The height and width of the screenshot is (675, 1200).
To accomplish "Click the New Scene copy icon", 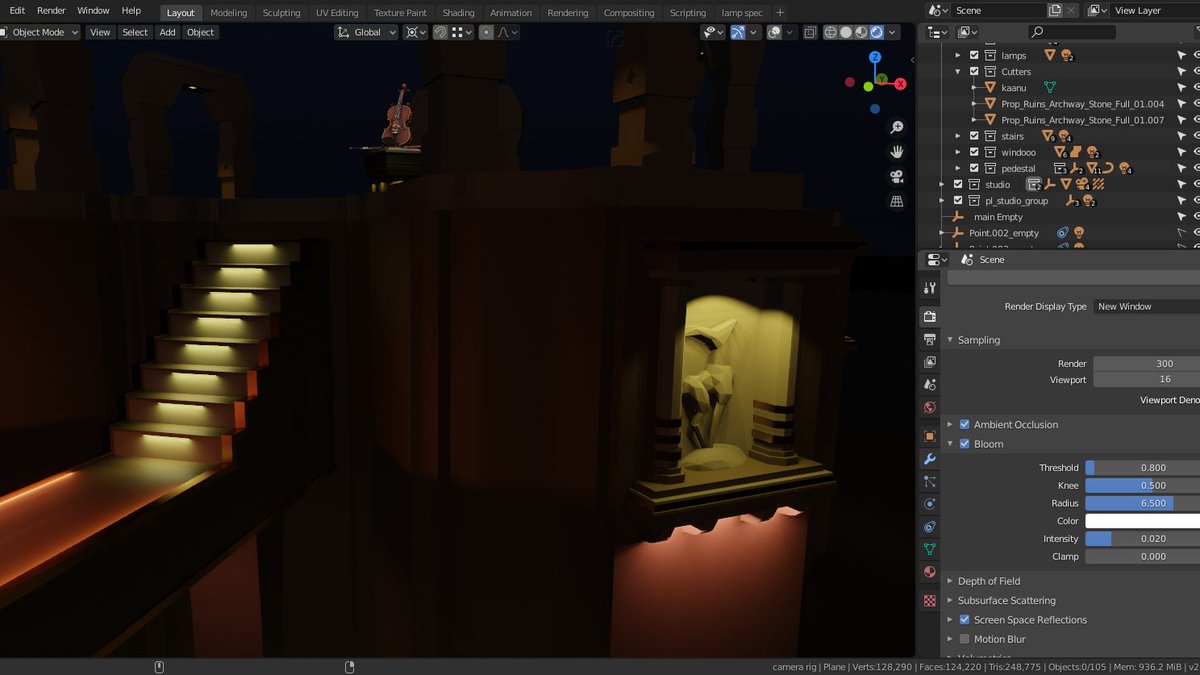I will pyautogui.click(x=1055, y=10).
